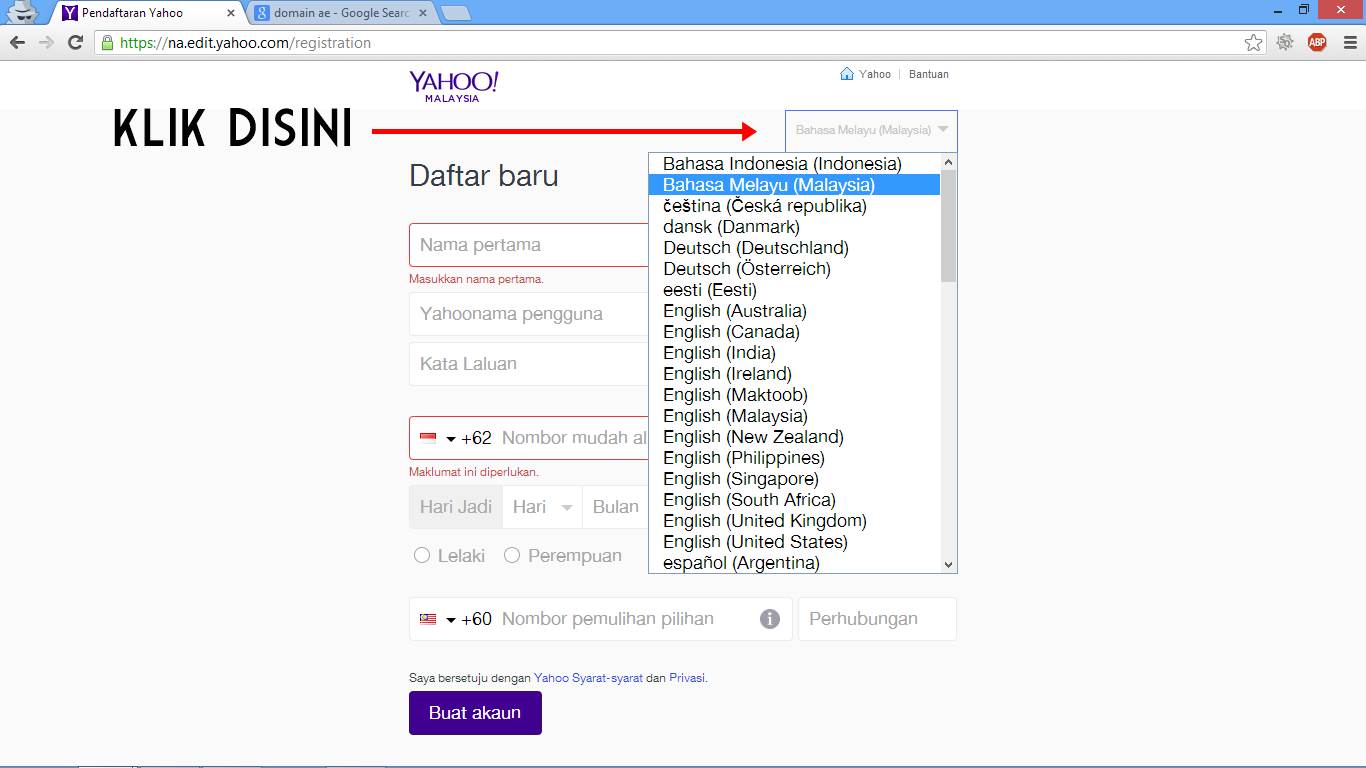1366x768 pixels.
Task: Pick English (United Kingdom) from the list
Action: coord(795,521)
